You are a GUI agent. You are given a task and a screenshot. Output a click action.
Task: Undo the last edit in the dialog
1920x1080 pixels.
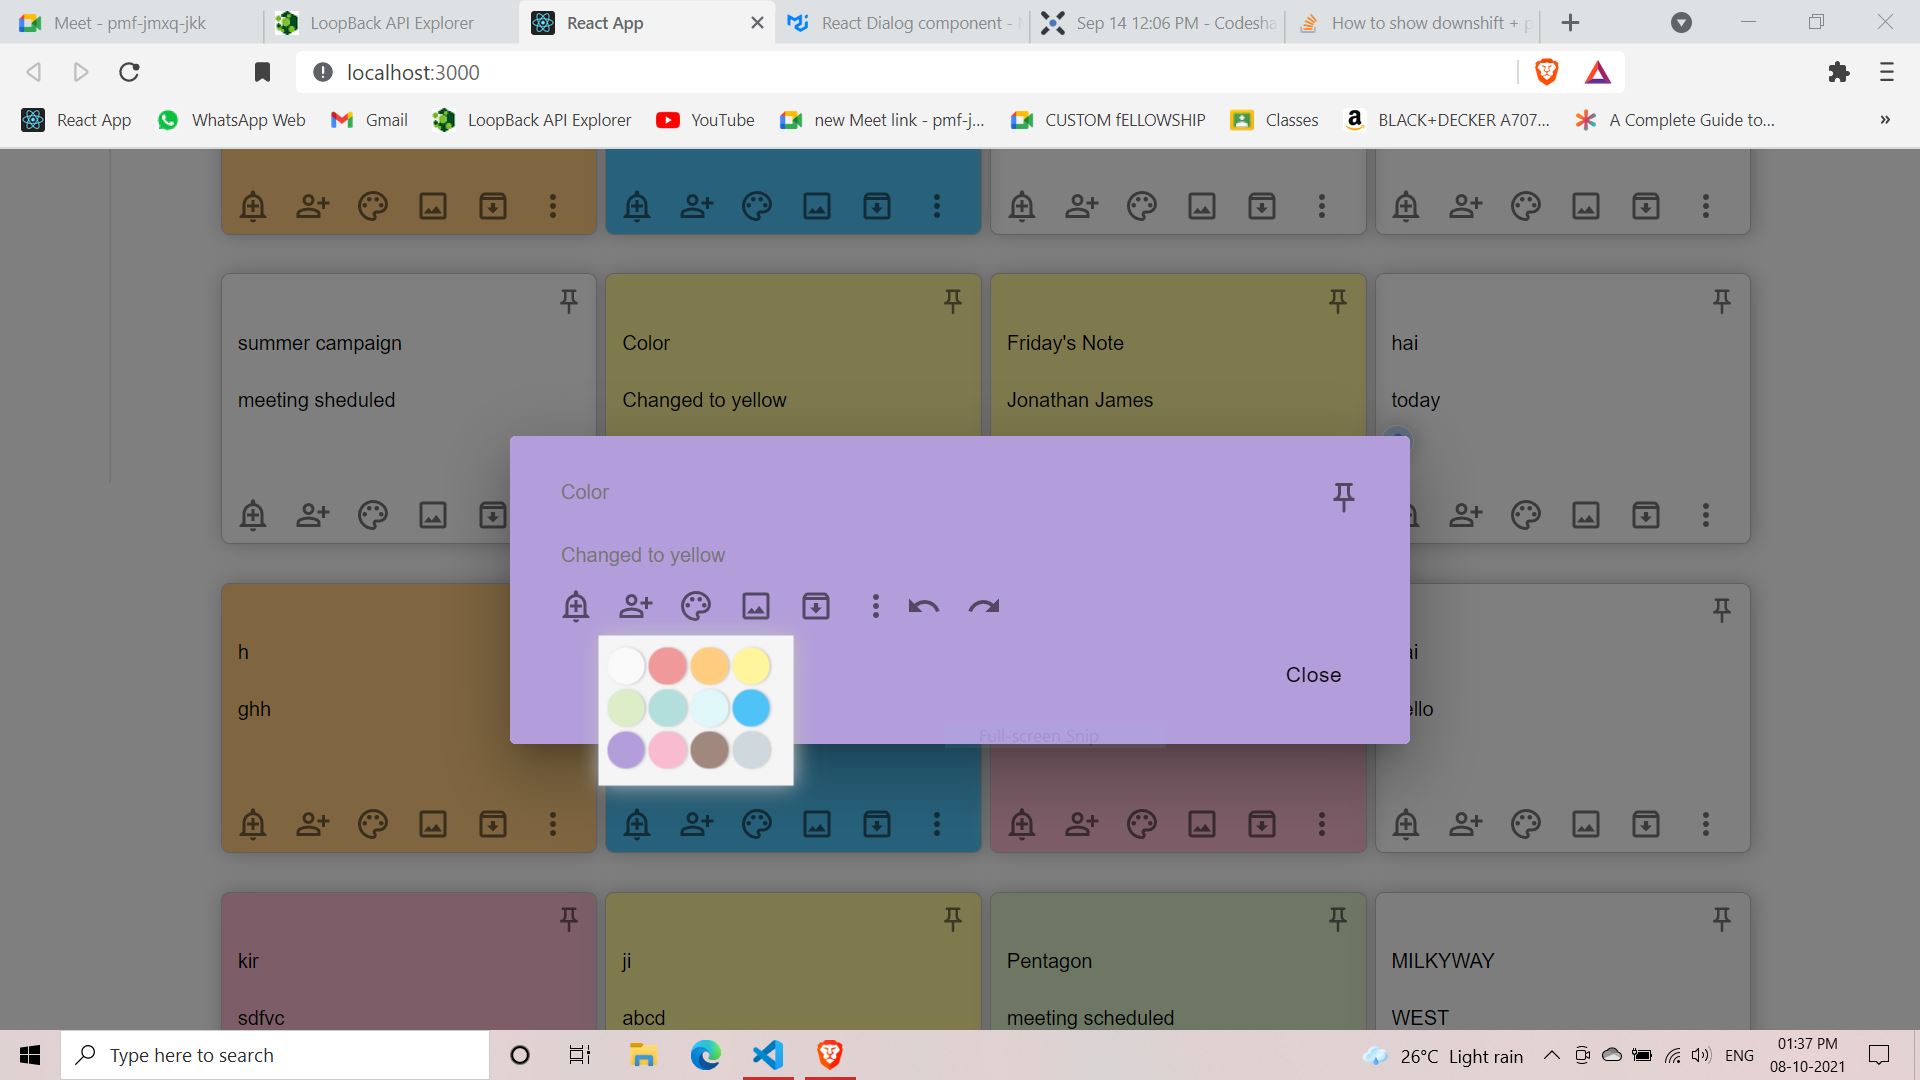click(x=924, y=605)
